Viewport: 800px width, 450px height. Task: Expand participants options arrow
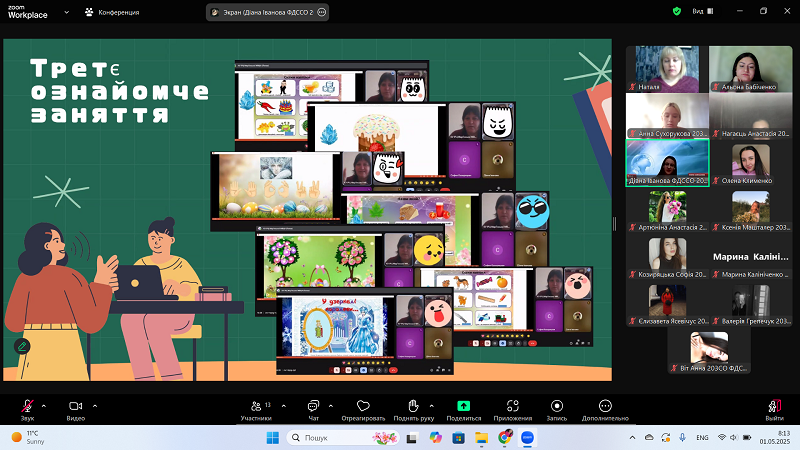284,406
